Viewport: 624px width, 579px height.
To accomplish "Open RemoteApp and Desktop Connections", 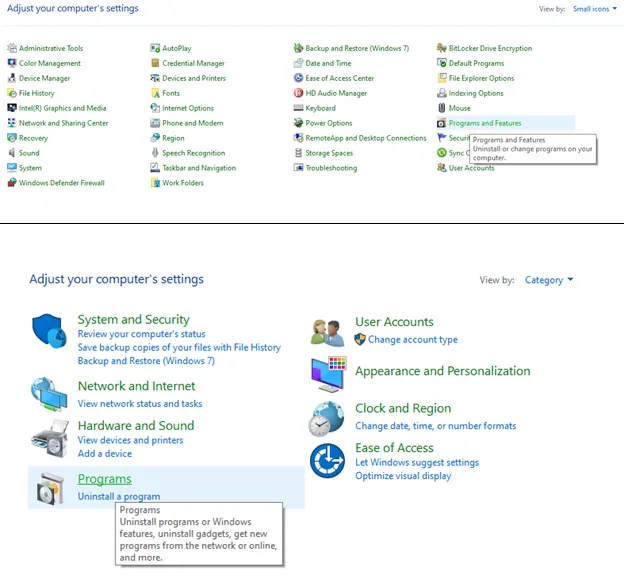I will (366, 138).
